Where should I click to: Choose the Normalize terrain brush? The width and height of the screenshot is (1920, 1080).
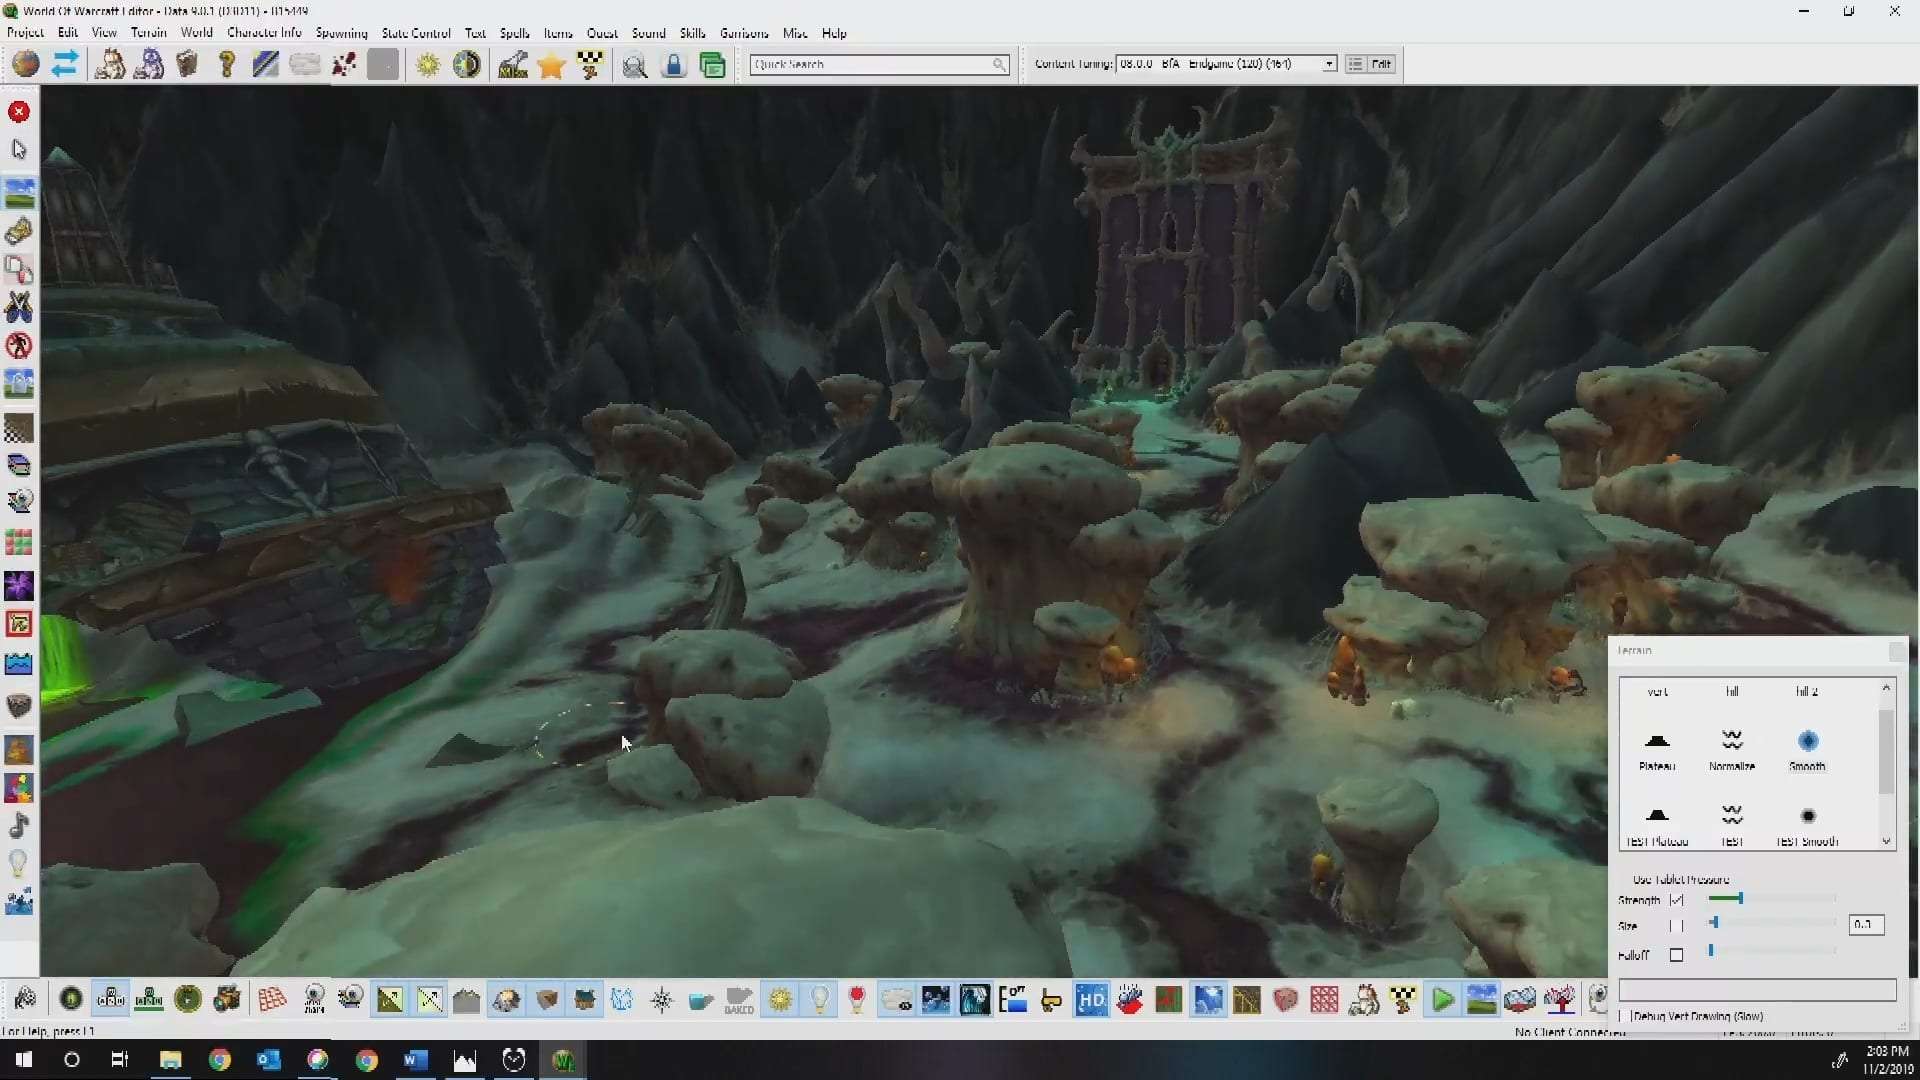[x=1732, y=742]
